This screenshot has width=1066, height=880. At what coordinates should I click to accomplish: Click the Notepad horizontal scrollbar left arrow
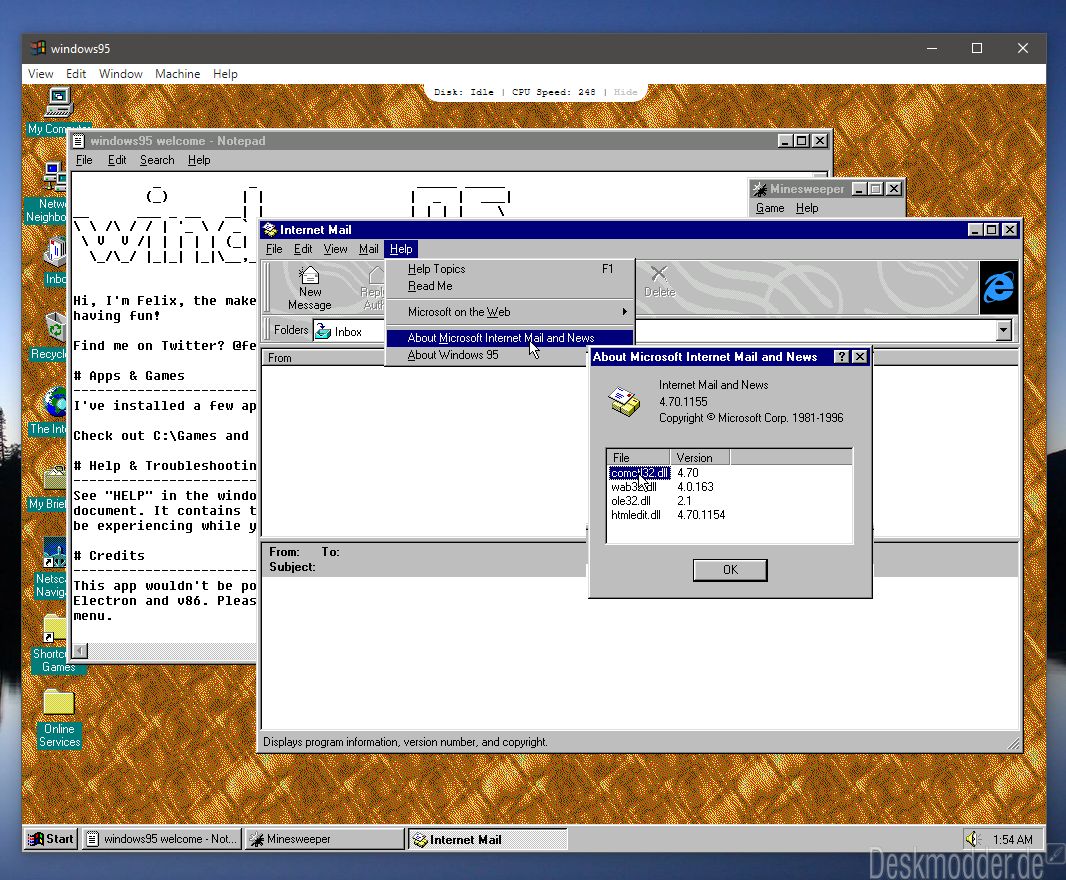(x=80, y=651)
